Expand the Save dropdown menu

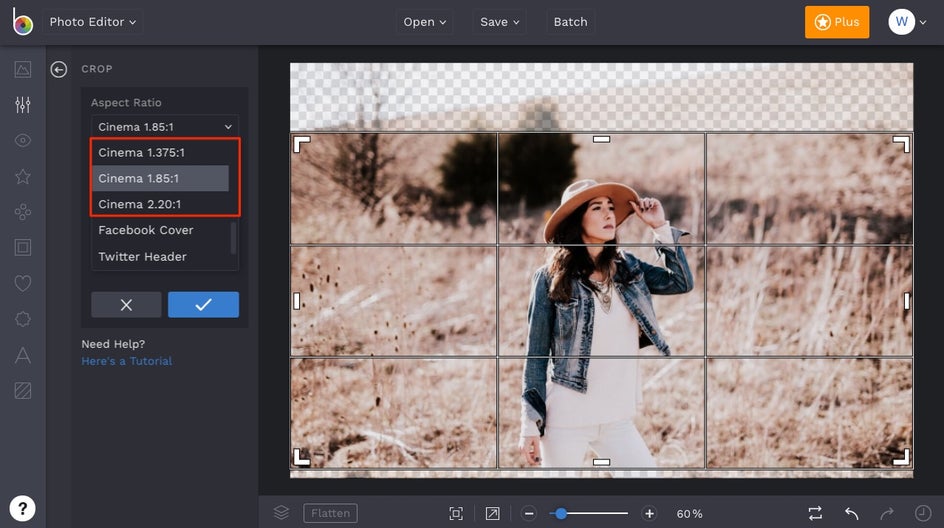click(500, 22)
